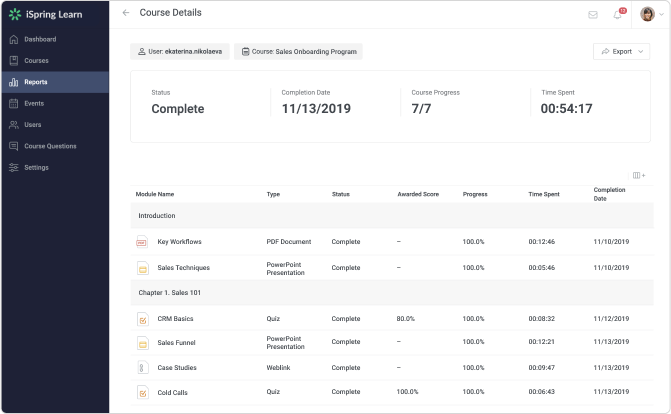The height and width of the screenshot is (414, 671).
Task: Click the 7/7 course progress value
Action: click(x=421, y=109)
